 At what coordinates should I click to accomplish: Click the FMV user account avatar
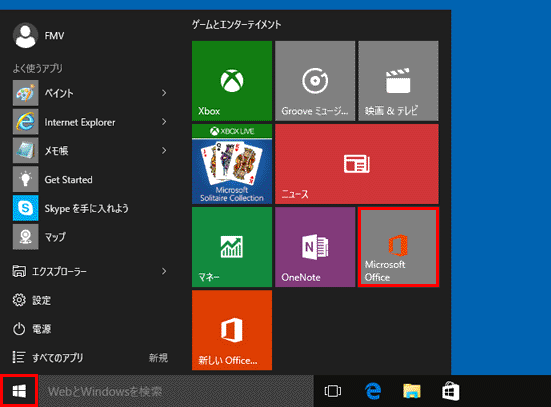point(25,35)
